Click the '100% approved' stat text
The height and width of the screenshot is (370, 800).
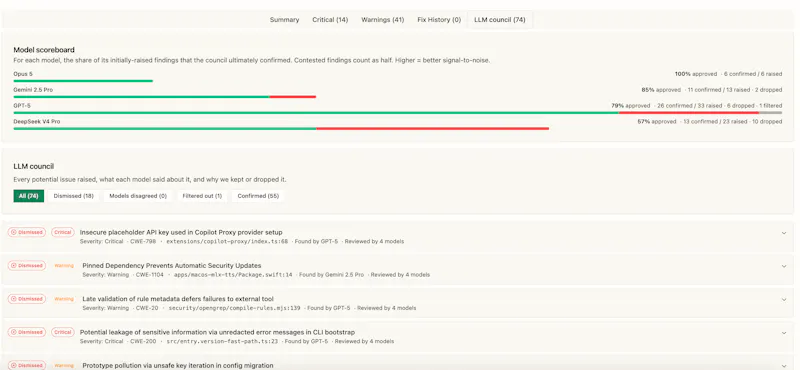[696, 74]
